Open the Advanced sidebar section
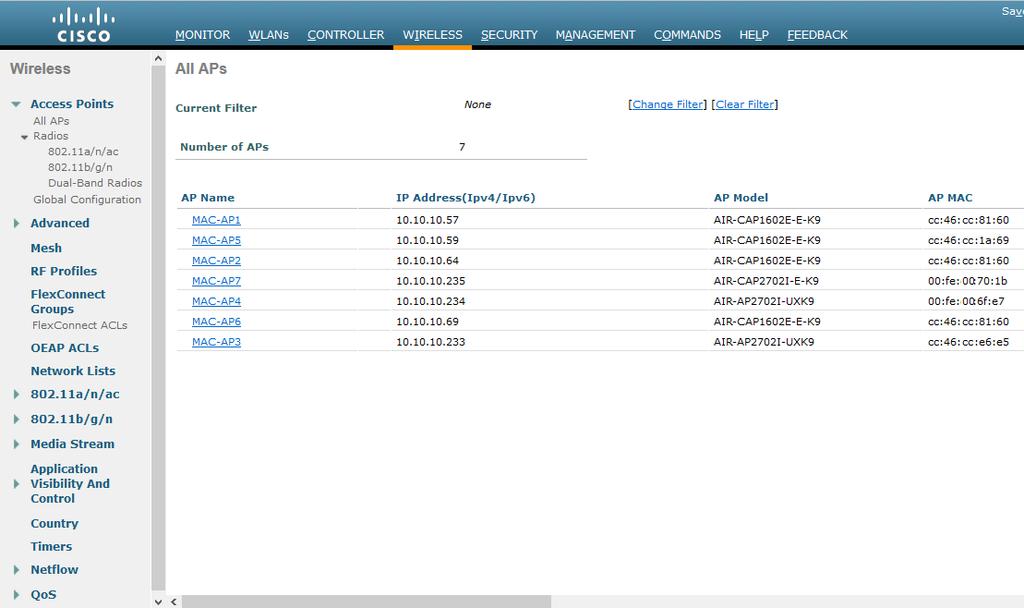The height and width of the screenshot is (608, 1024). (59, 223)
